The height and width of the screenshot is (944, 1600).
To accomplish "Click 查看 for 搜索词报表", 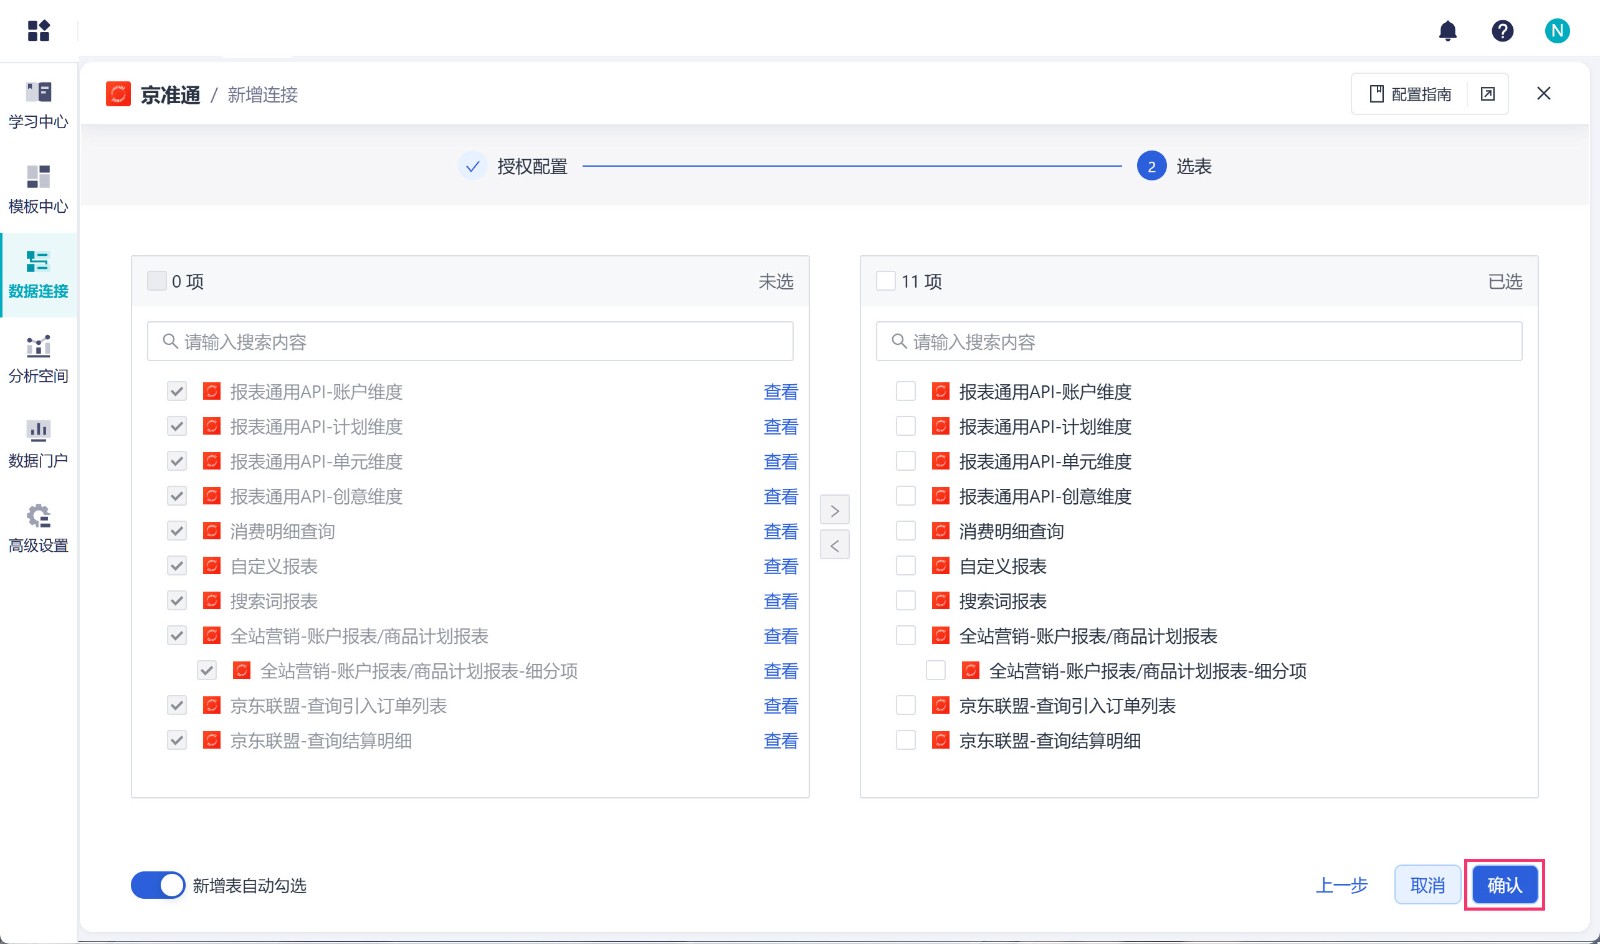I will pos(781,602).
